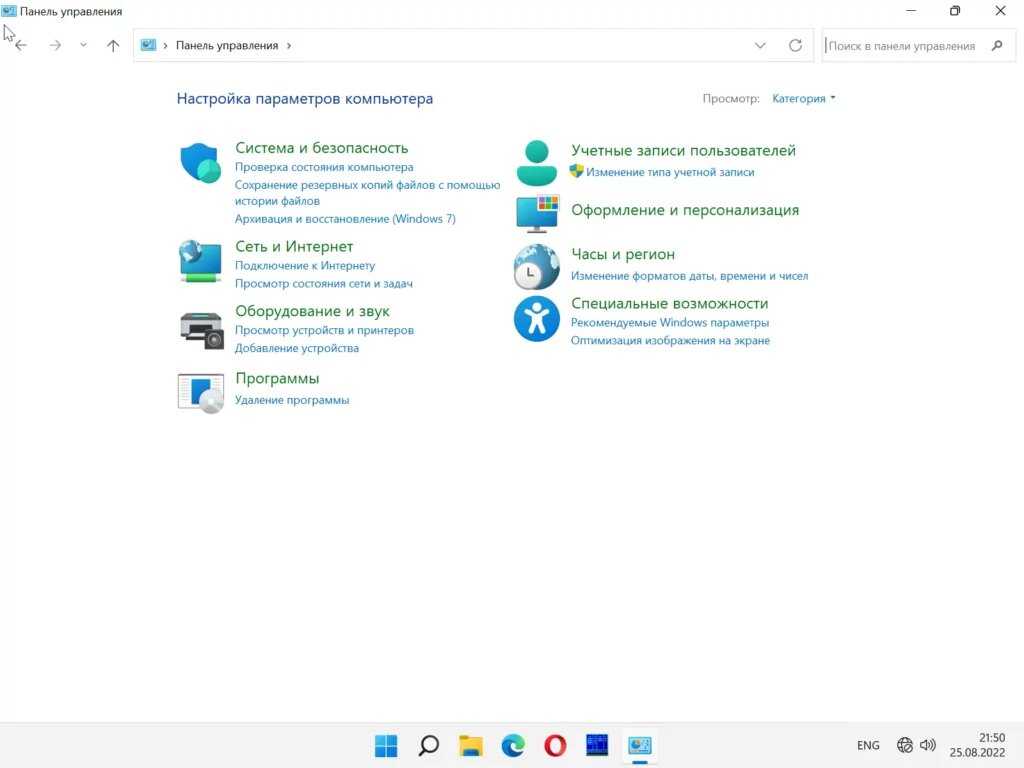The height and width of the screenshot is (768, 1024).
Task: Open the Windows Start menu
Action: click(386, 745)
